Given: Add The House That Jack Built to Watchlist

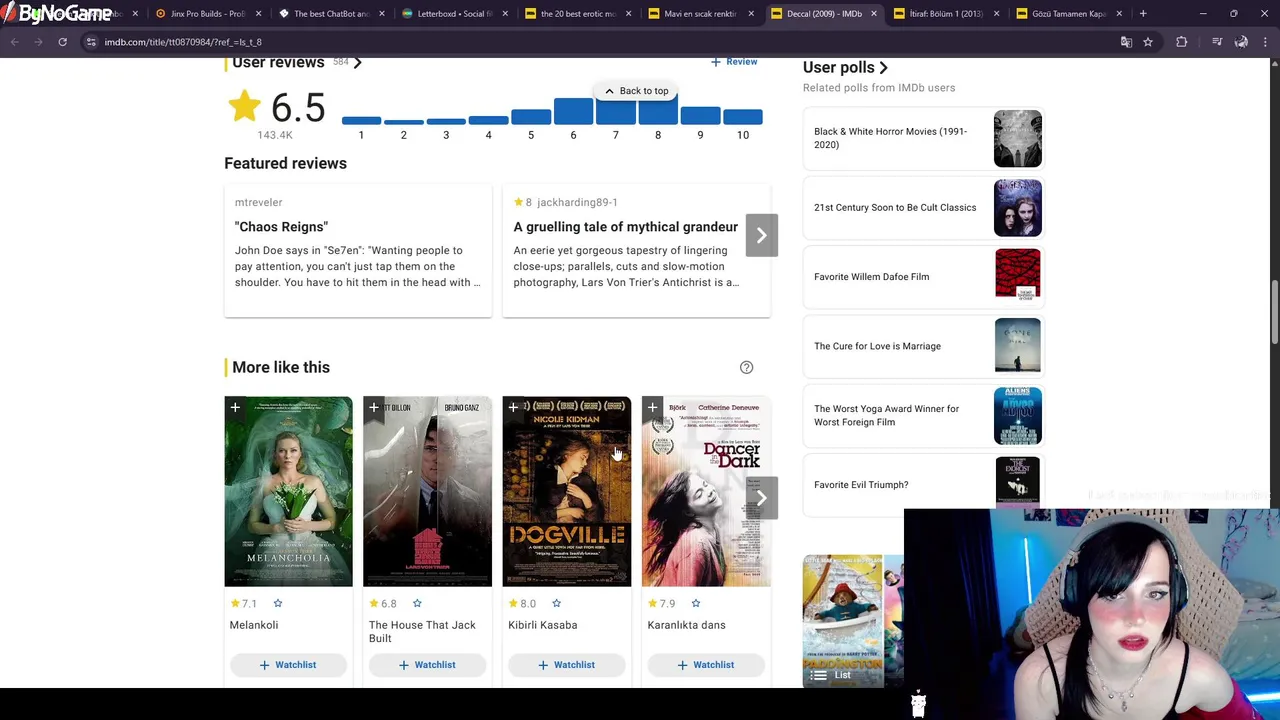Looking at the screenshot, I should click(427, 665).
